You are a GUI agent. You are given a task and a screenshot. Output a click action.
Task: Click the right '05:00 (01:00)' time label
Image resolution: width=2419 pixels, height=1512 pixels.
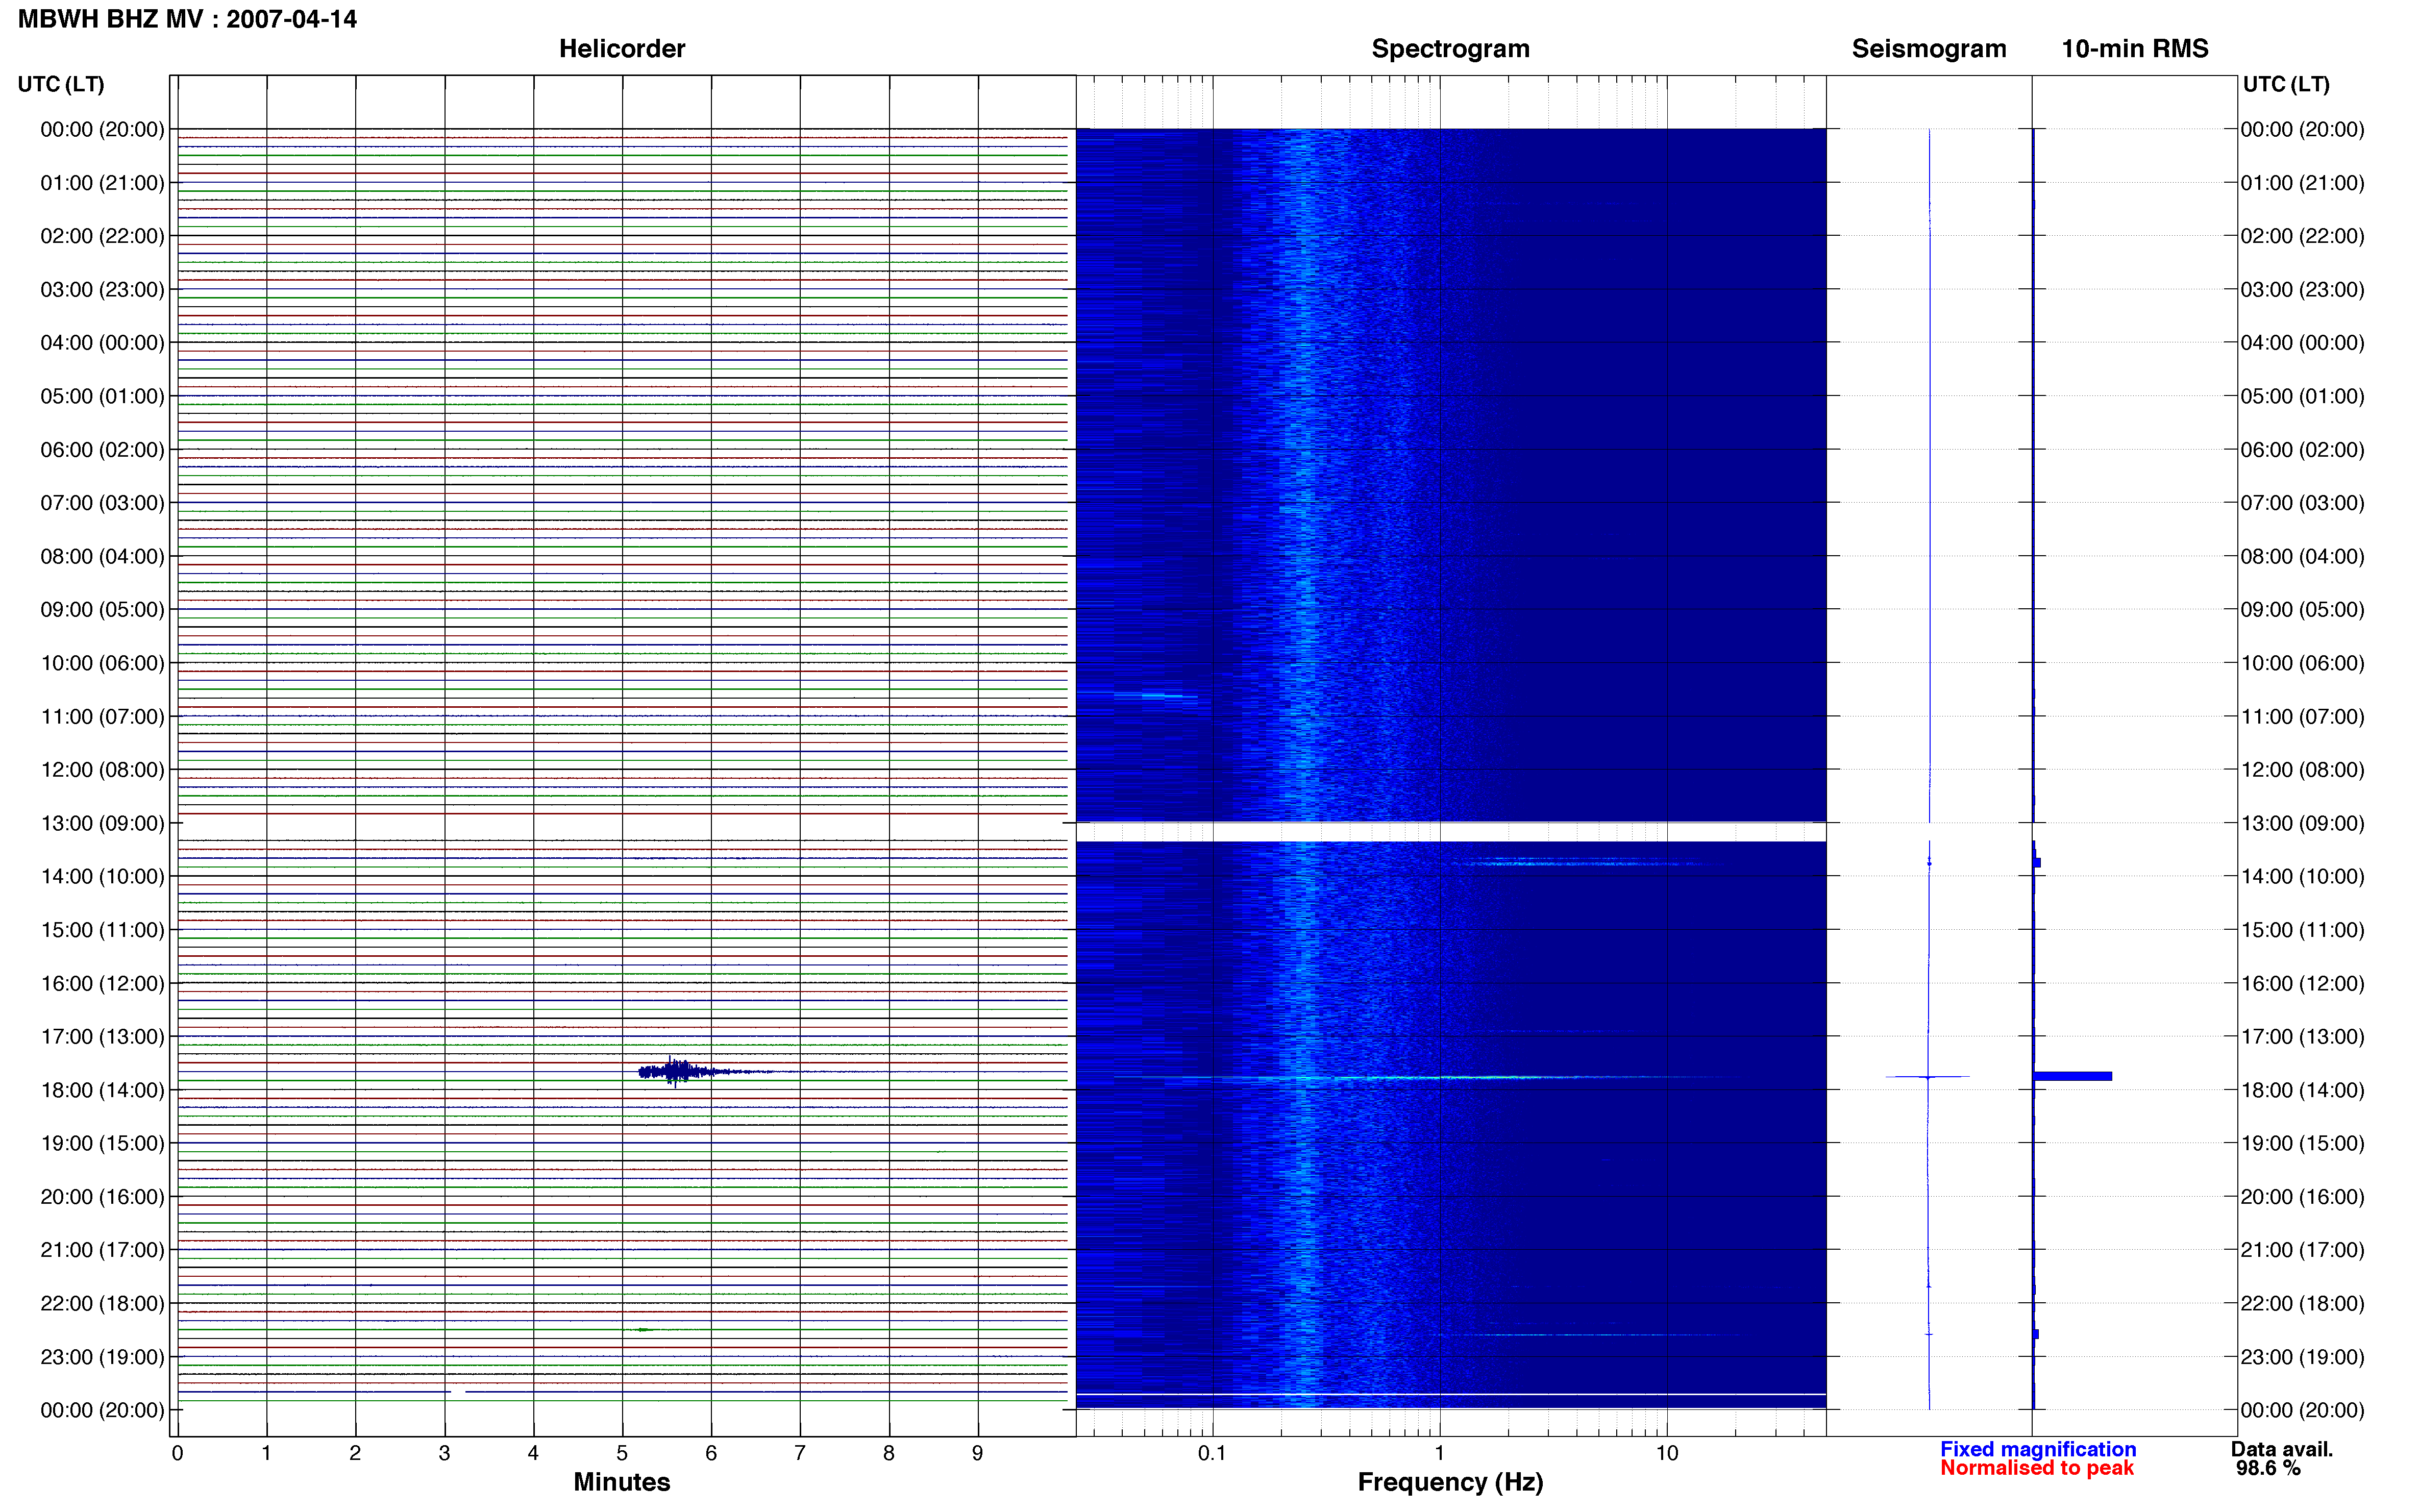click(2302, 396)
